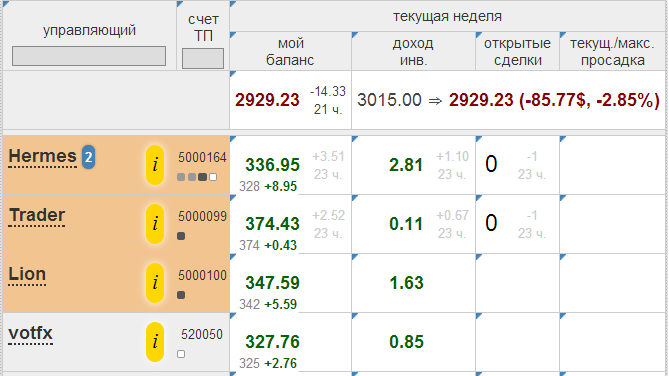Expand corner marker on доход инв. header
The height and width of the screenshot is (376, 669).
coord(355,35)
